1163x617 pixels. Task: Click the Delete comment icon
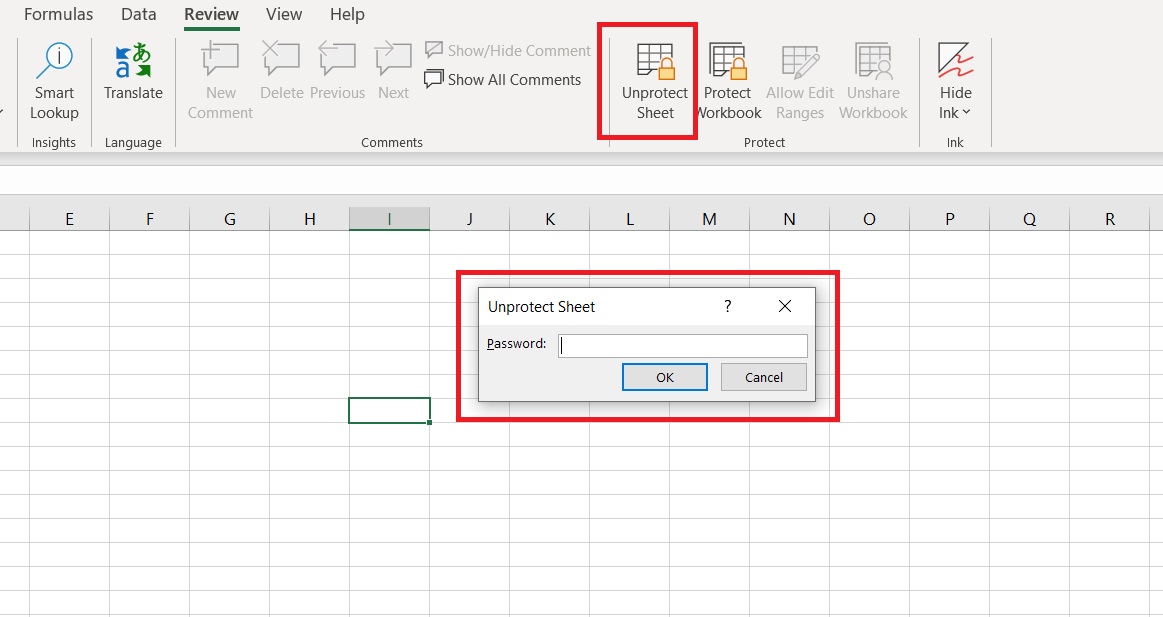(x=281, y=72)
